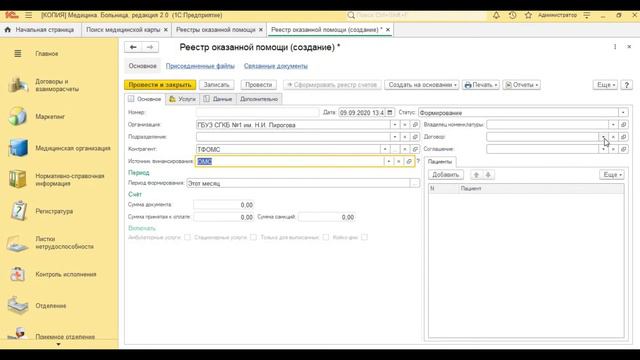Viewport: 640px width, 360px height.
Task: Click the Сумма документа field
Action: [224, 205]
